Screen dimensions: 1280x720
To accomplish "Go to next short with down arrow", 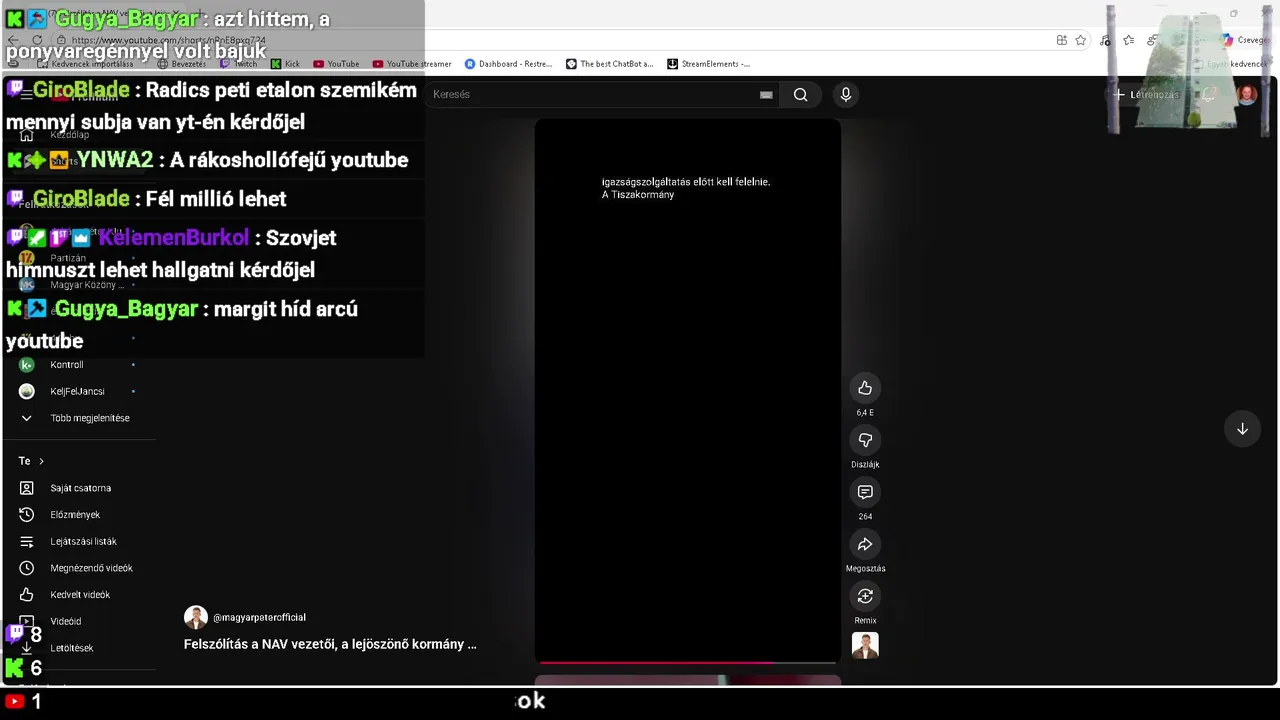I will [1242, 429].
